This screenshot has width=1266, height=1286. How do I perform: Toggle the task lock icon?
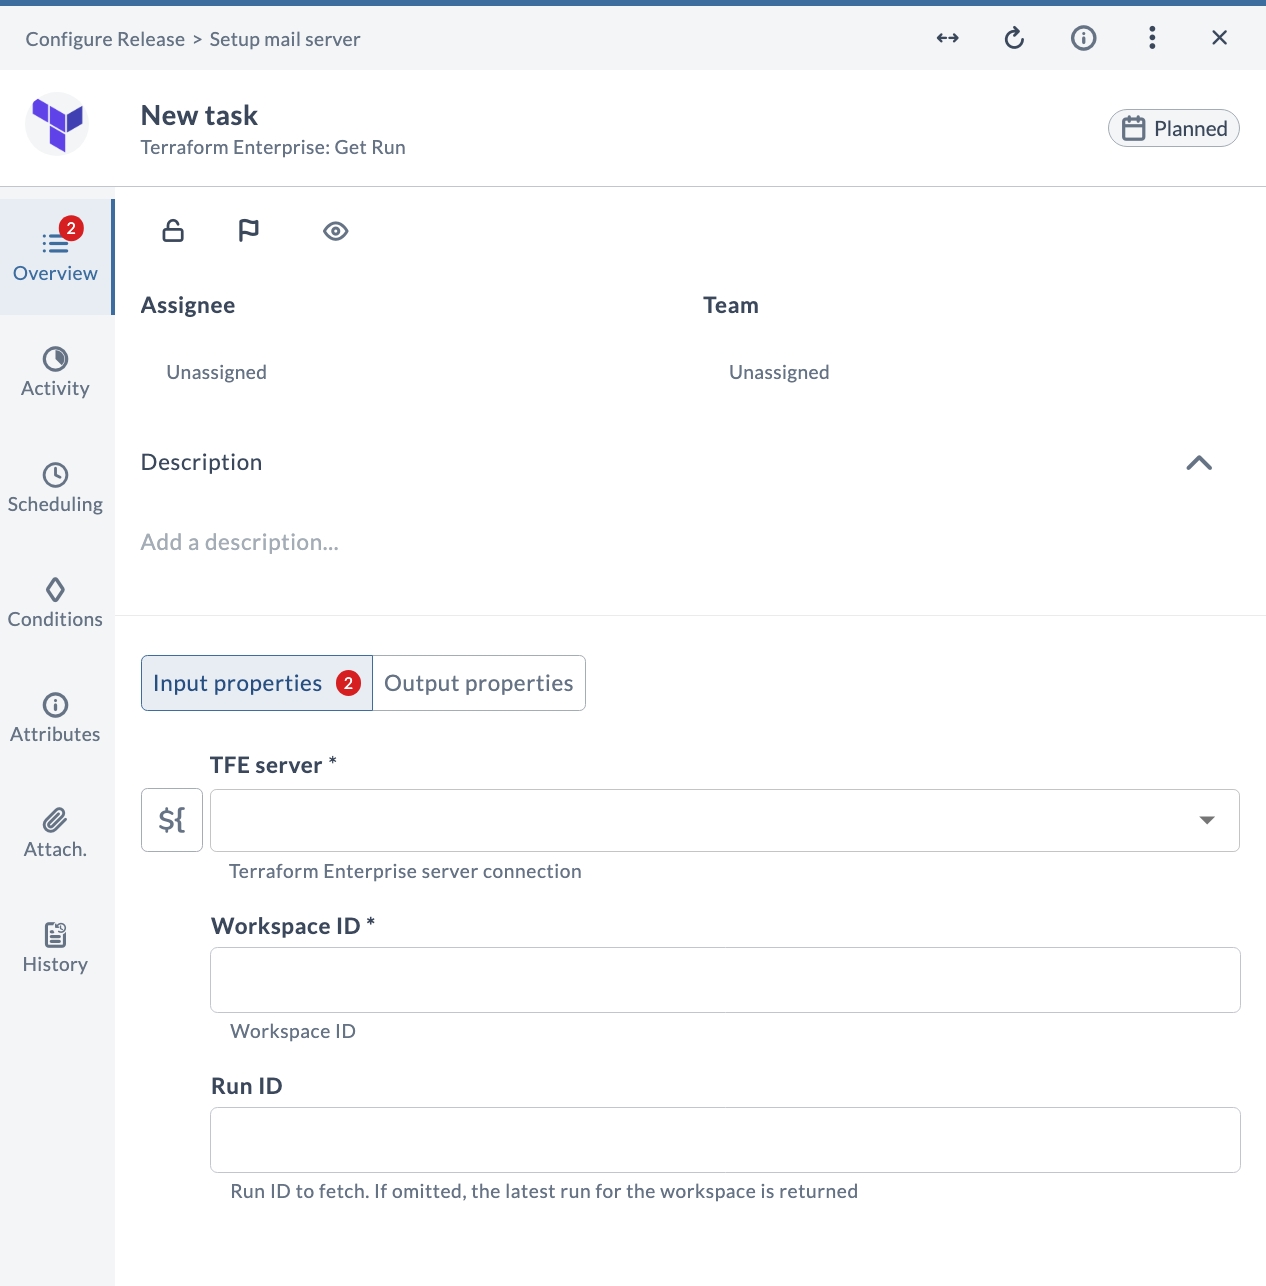(173, 231)
